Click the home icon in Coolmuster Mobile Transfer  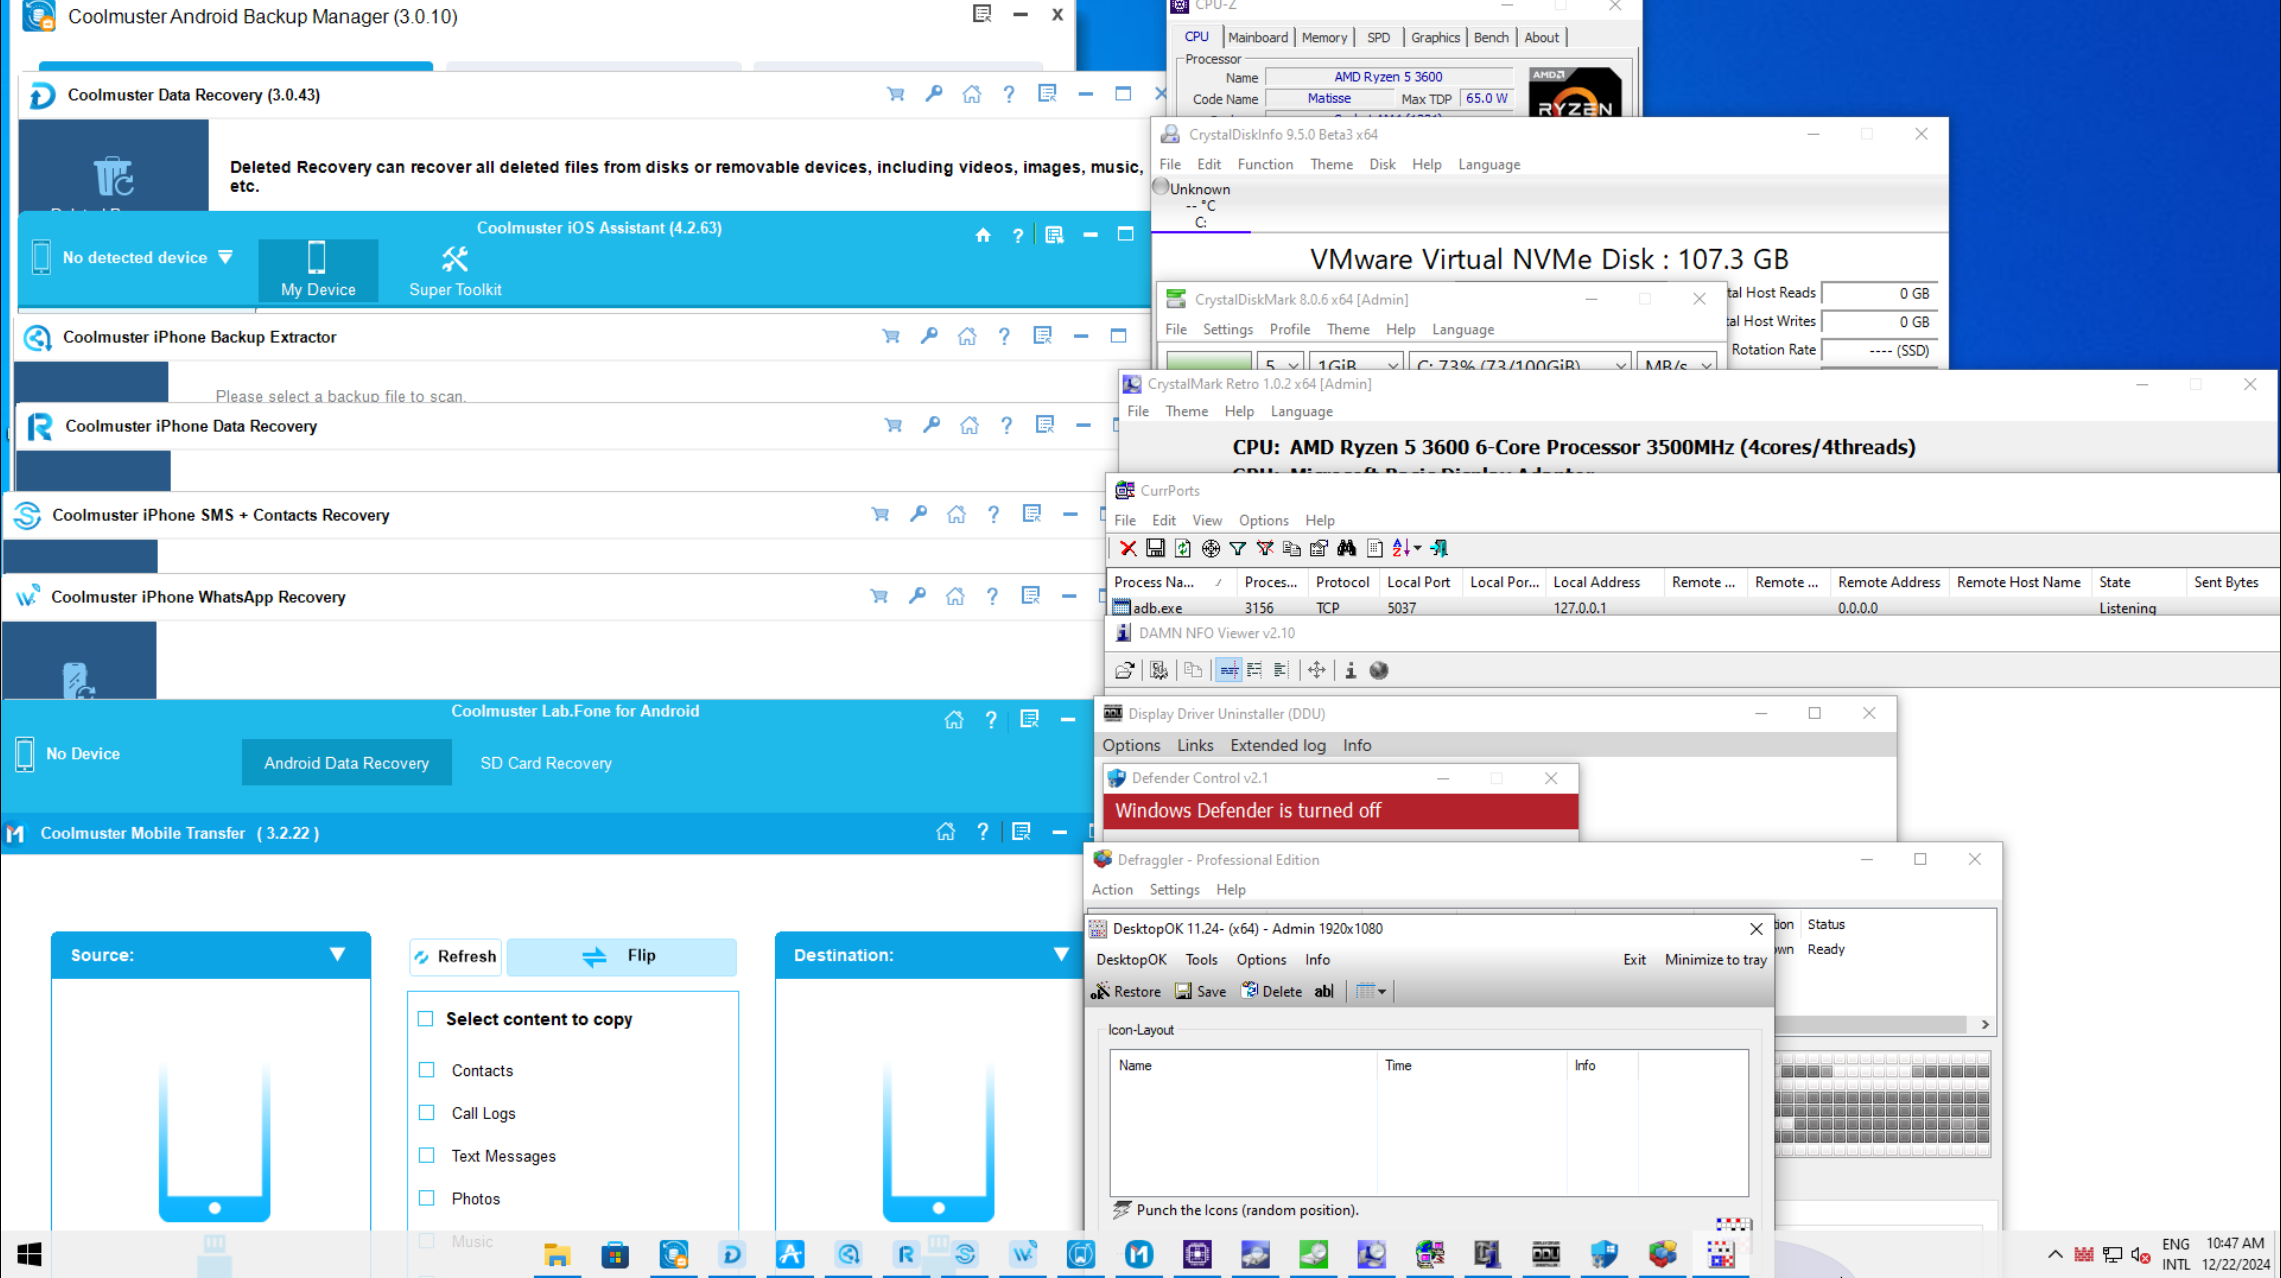click(x=945, y=832)
